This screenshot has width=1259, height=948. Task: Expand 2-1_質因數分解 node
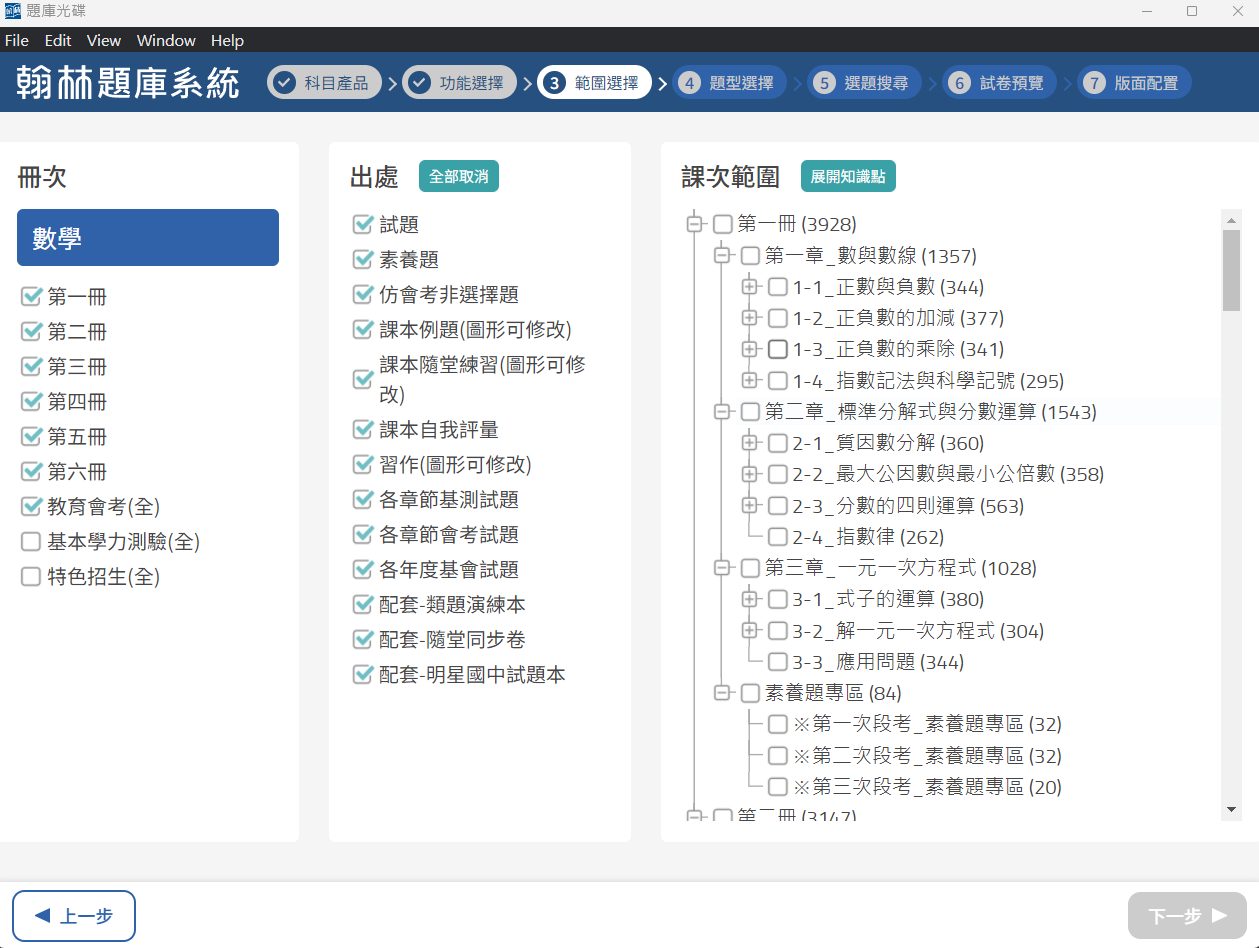point(749,443)
